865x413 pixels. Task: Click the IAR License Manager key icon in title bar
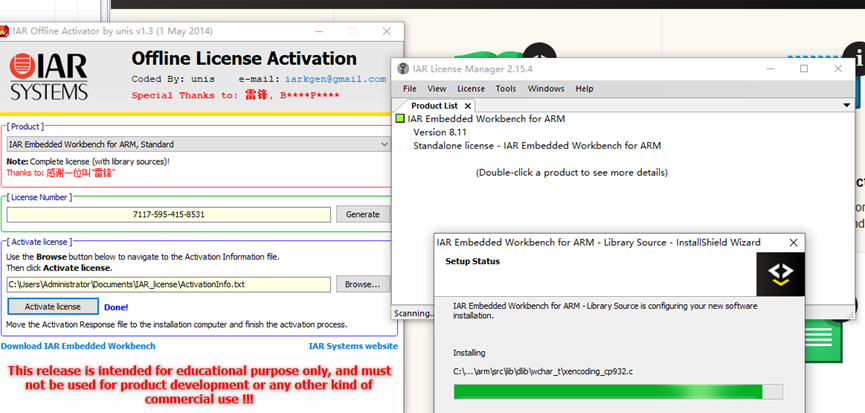pos(403,69)
